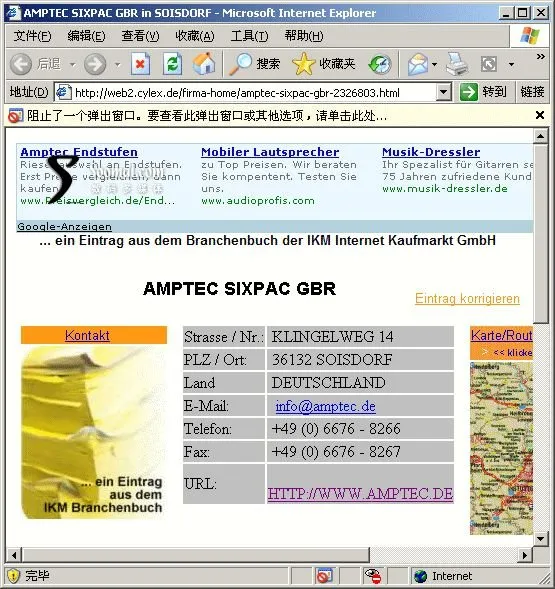Image resolution: width=555 pixels, height=589 pixels.
Task: Open Mail button dropdown arrow
Action: [434, 65]
